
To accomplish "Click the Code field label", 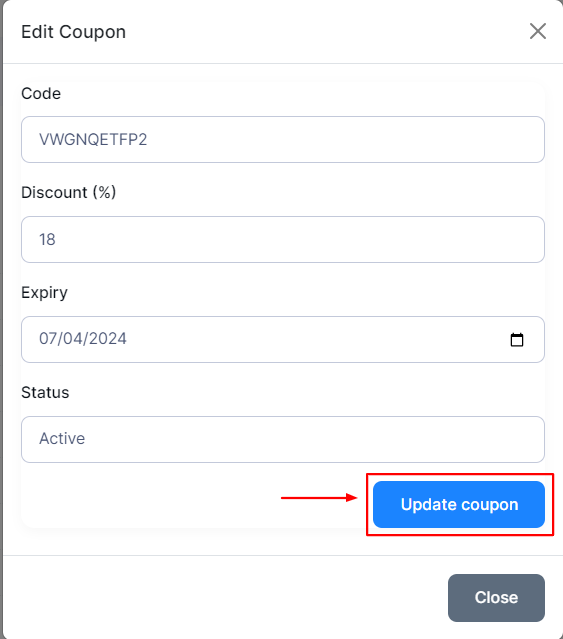I will point(41,93).
